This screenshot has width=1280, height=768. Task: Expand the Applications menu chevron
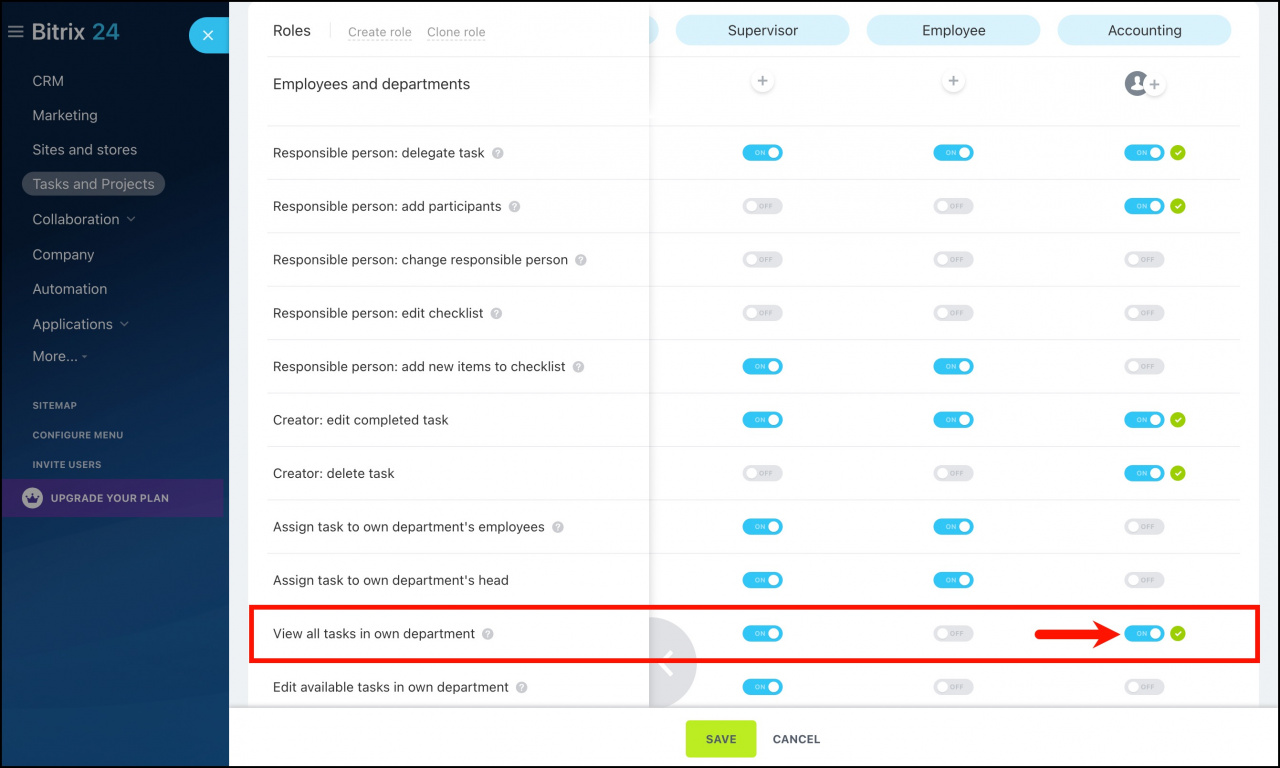point(125,324)
